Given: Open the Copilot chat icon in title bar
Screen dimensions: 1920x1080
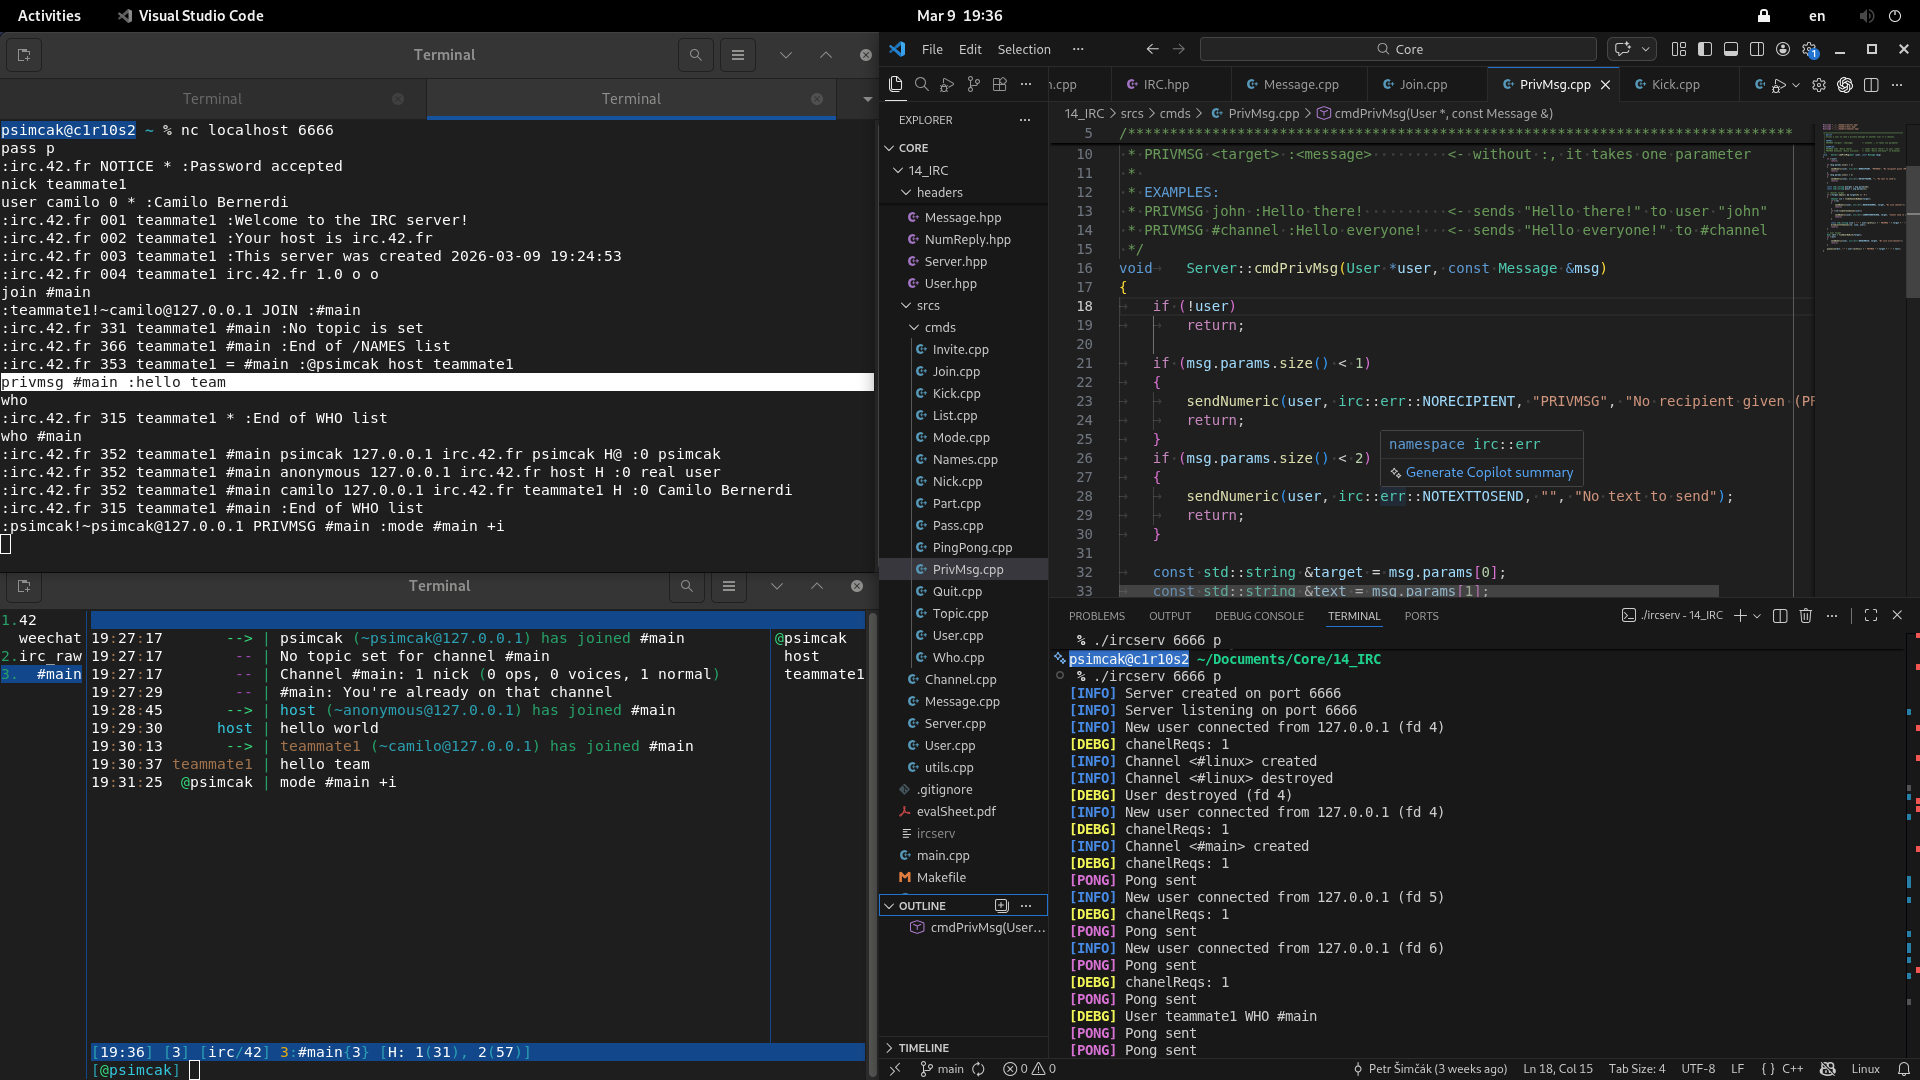Looking at the screenshot, I should (x=1622, y=49).
